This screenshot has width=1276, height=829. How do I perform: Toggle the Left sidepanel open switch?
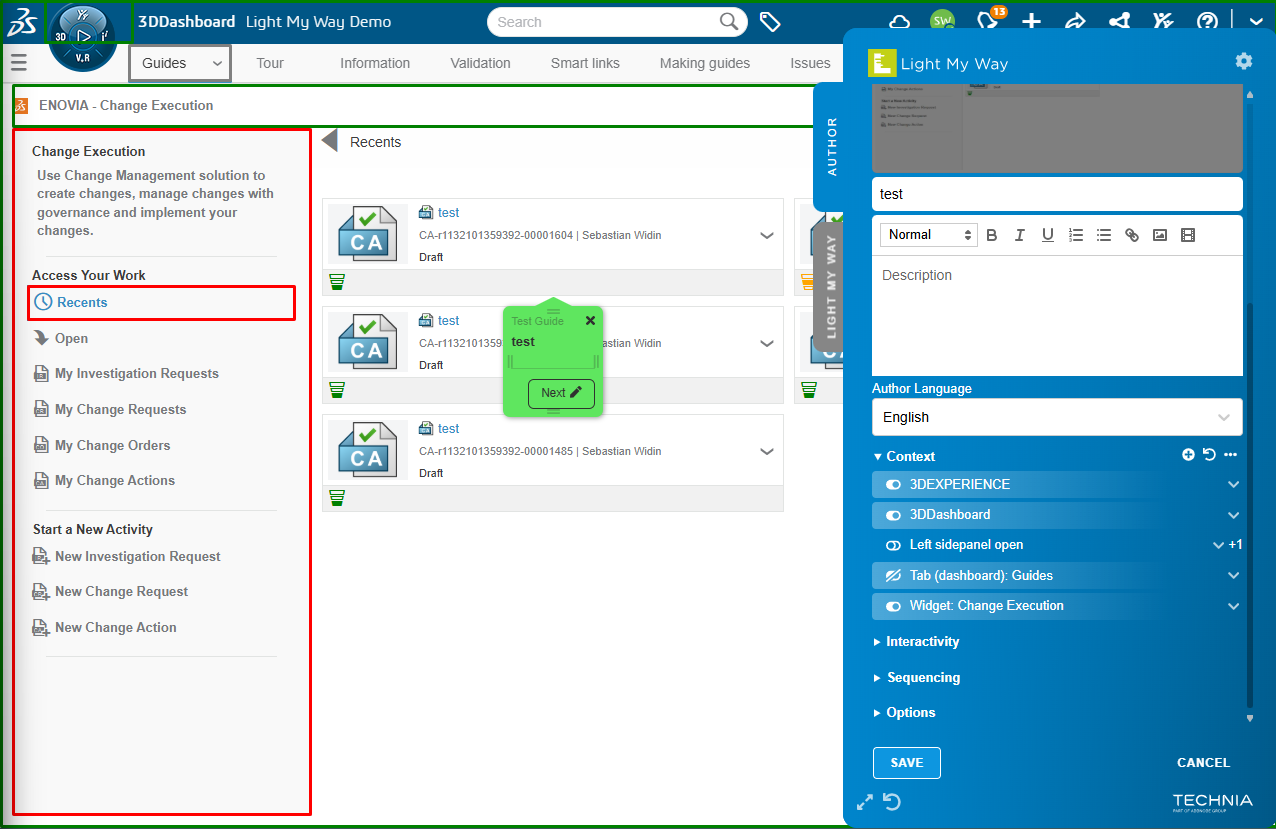894,545
